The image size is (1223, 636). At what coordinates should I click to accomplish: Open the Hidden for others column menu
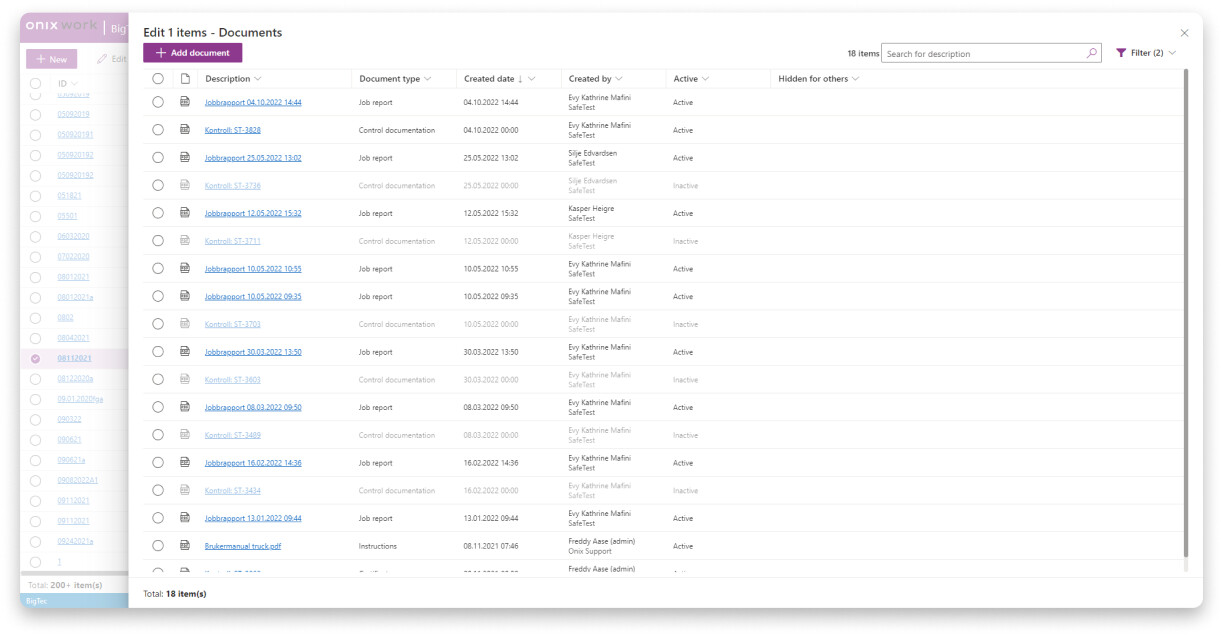pos(855,79)
